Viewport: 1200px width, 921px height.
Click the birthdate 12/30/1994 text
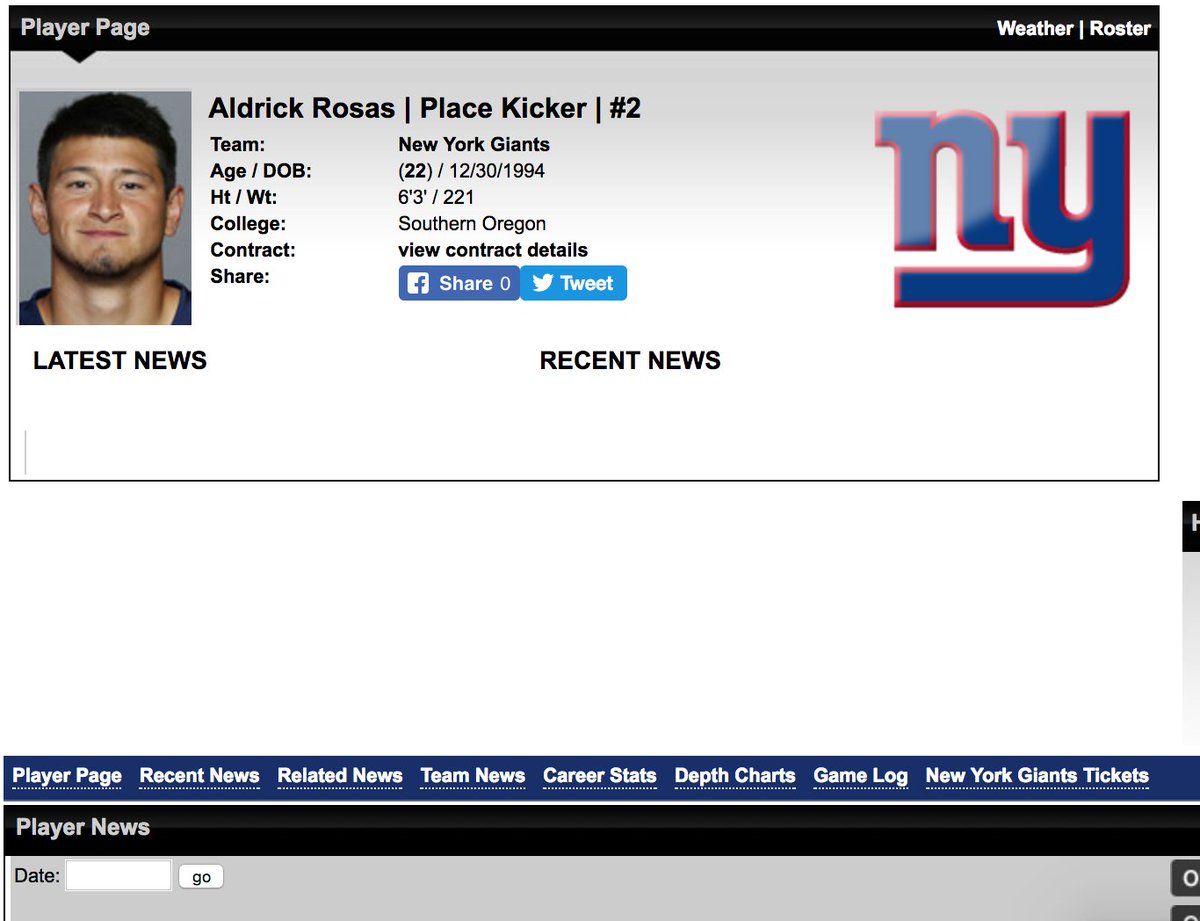coord(497,171)
